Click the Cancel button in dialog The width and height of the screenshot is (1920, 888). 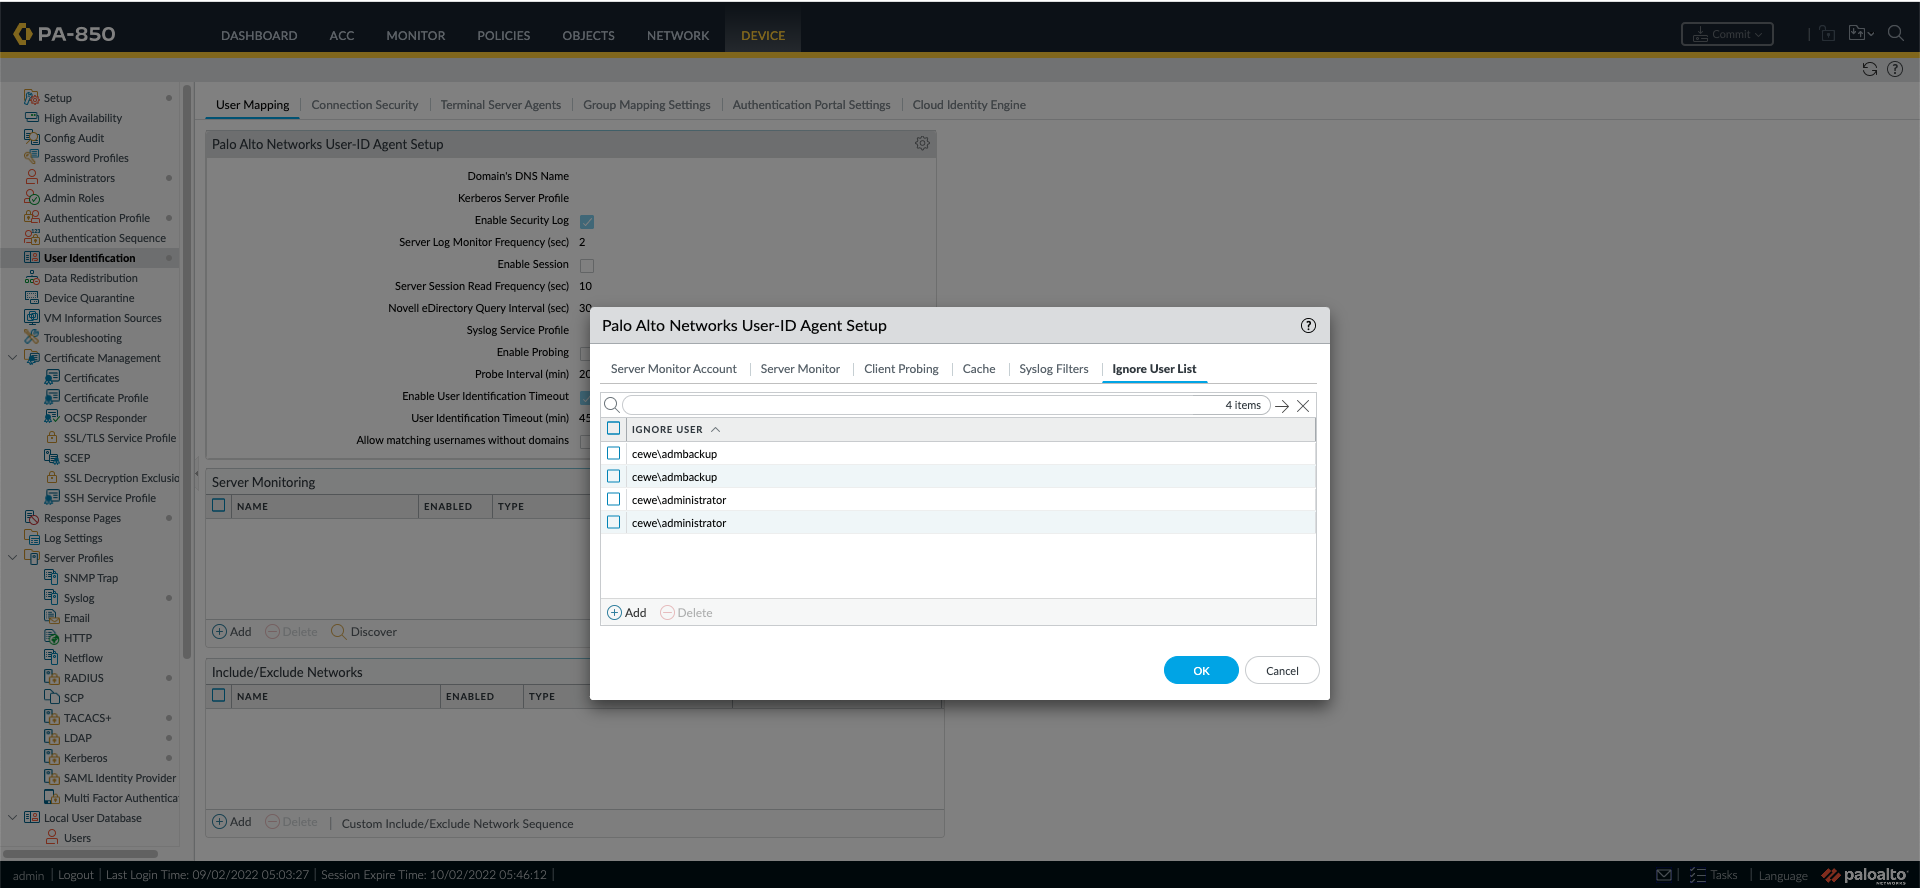[x=1281, y=671]
